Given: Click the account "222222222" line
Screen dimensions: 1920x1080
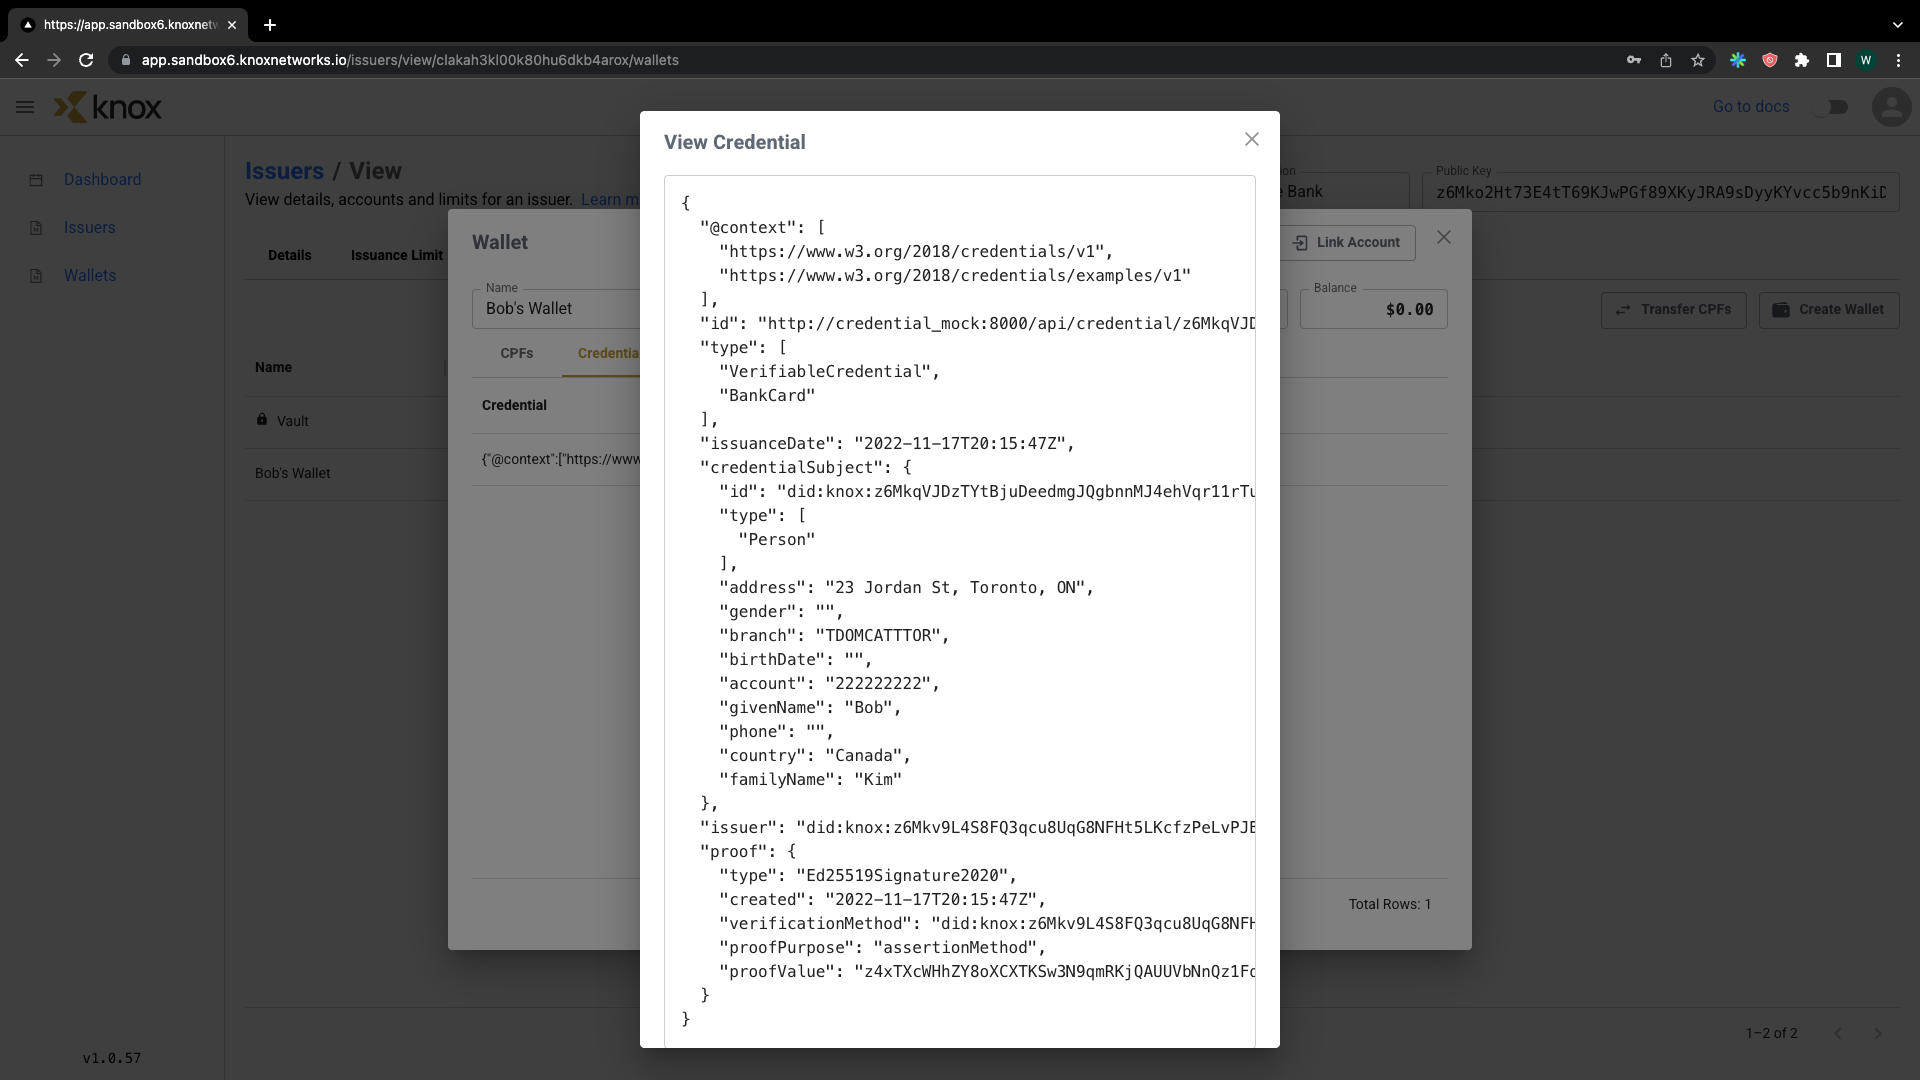Looking at the screenshot, I should tap(829, 684).
